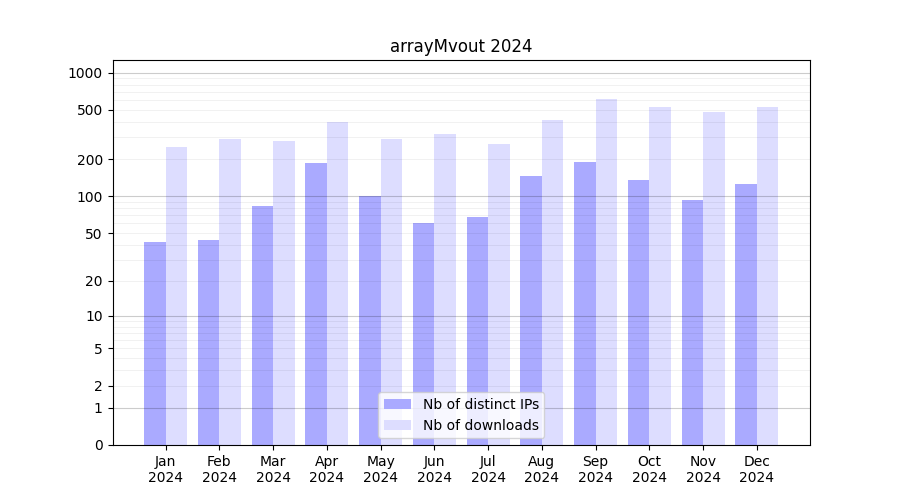Select the July distinct IPs bar
The width and height of the screenshot is (900, 500).
pos(477,331)
